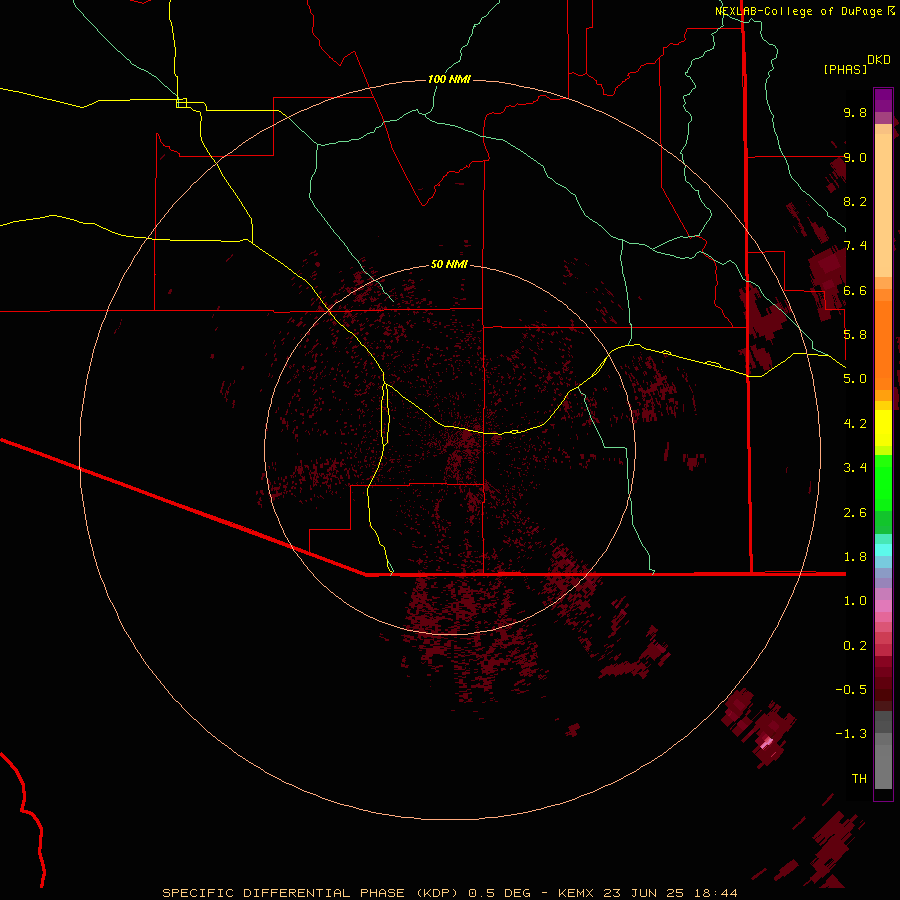
Task: Click the 9.0 value on the color scale
Action: point(855,157)
